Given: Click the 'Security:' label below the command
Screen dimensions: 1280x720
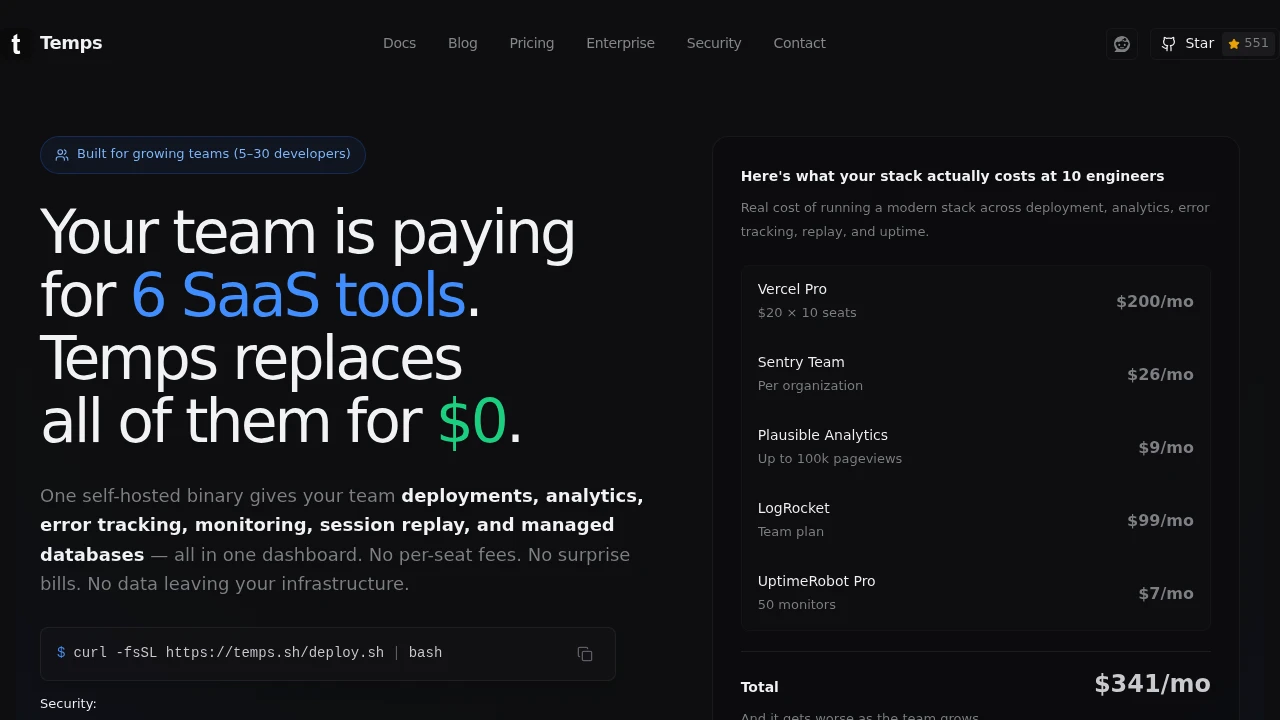Looking at the screenshot, I should (68, 704).
